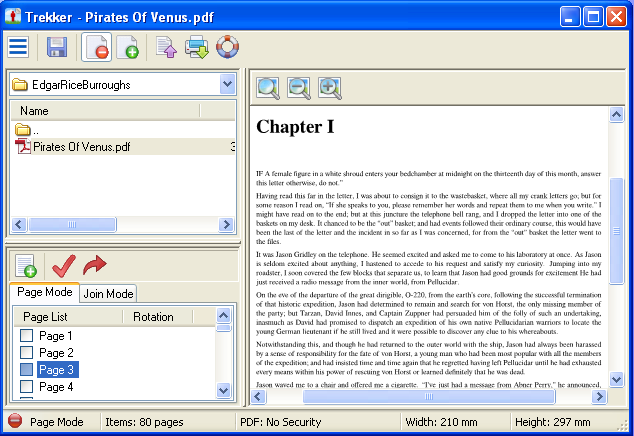Click the Rotation column header
Image resolution: width=634 pixels, height=436 pixels.
(x=158, y=317)
